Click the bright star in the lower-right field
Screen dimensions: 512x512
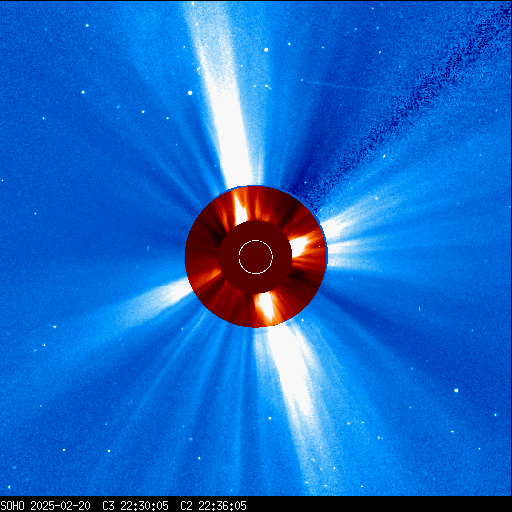pos(456,390)
